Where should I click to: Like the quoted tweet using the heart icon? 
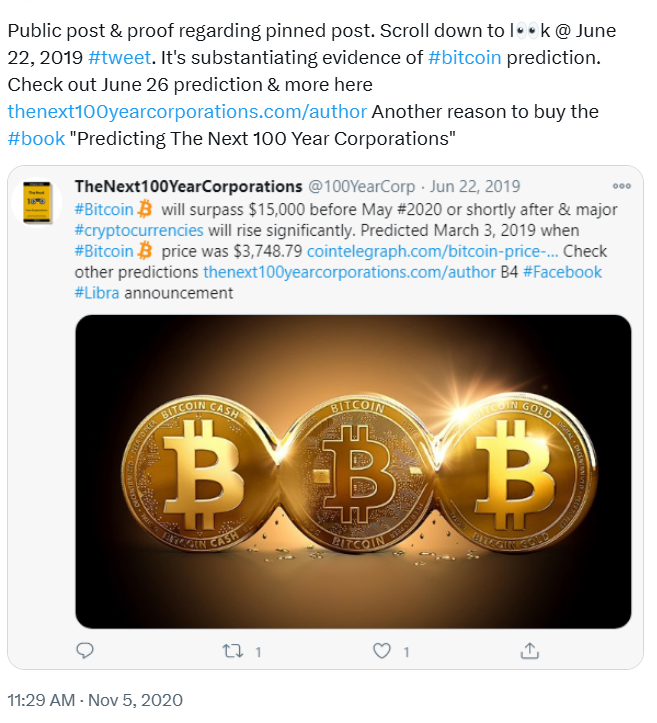381,650
